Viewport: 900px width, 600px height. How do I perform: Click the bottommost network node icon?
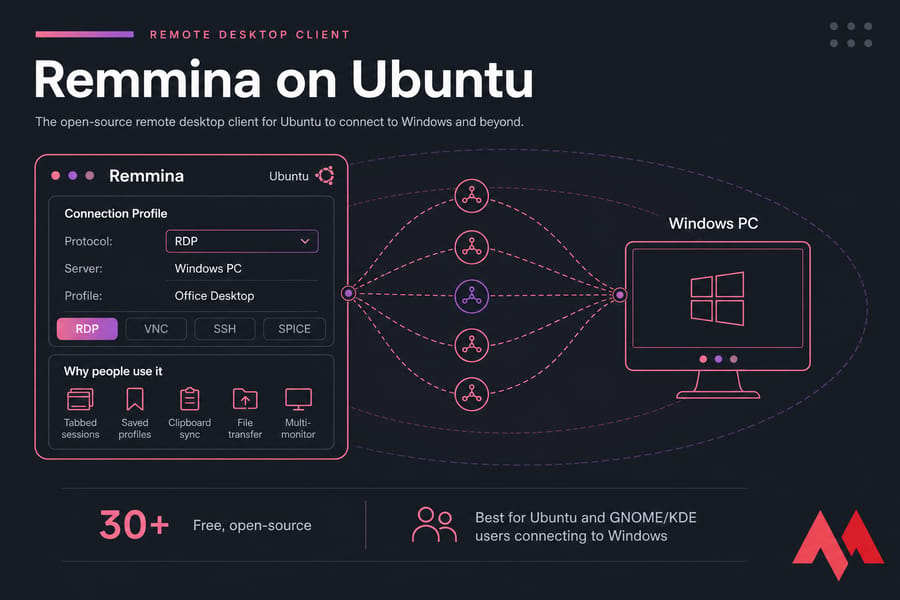pos(472,394)
